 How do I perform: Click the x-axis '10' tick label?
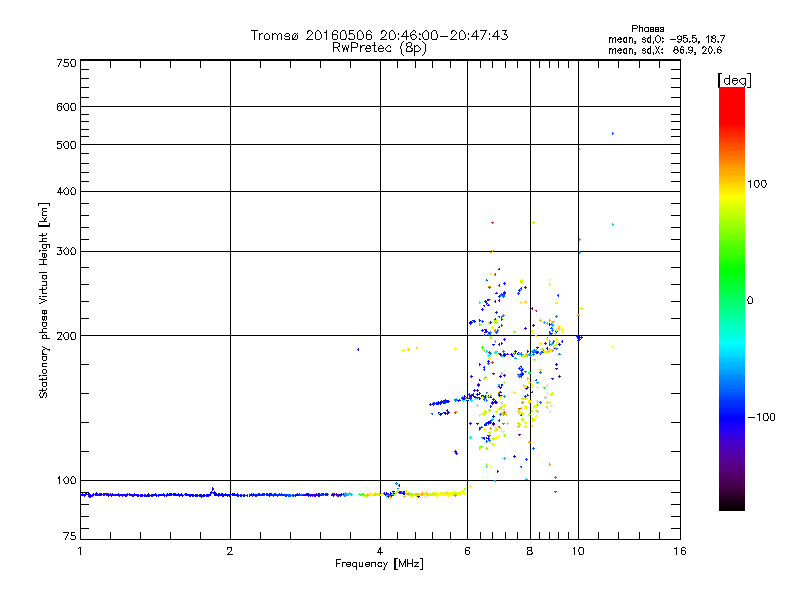coord(578,551)
